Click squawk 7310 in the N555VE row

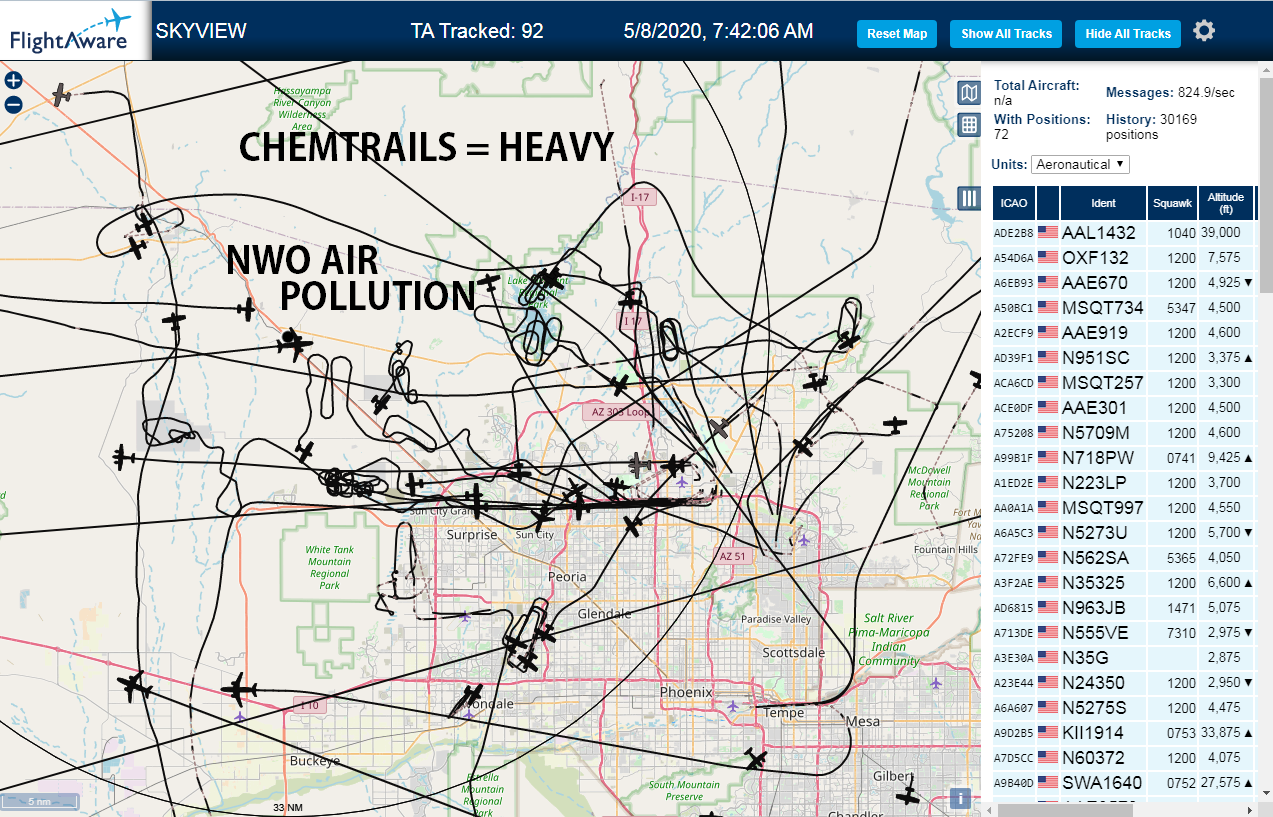[x=1181, y=632]
